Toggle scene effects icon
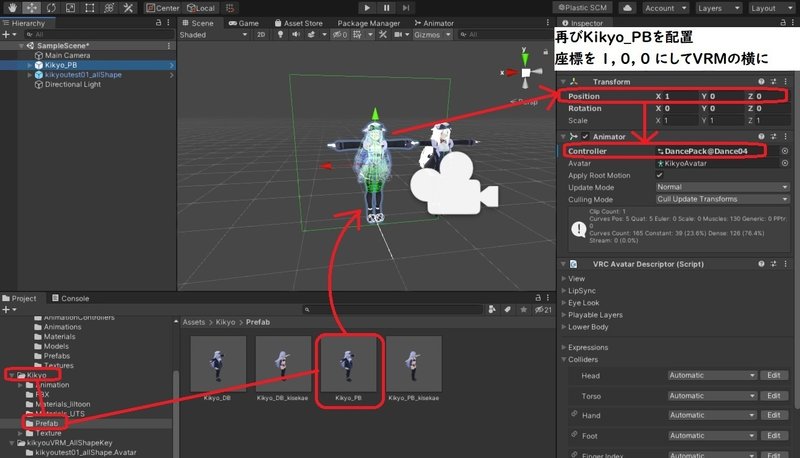The image size is (800, 458). pyautogui.click(x=311, y=35)
